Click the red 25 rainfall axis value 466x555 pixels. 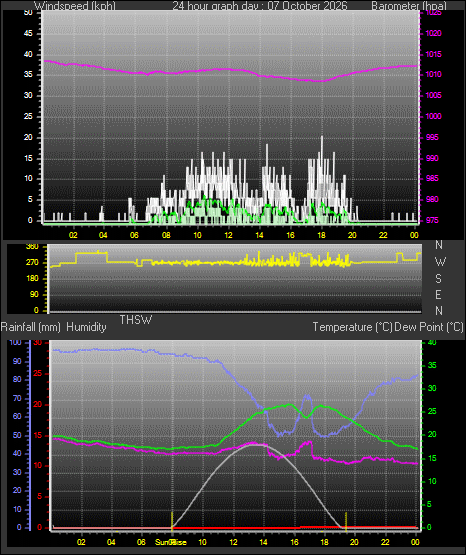point(37,373)
